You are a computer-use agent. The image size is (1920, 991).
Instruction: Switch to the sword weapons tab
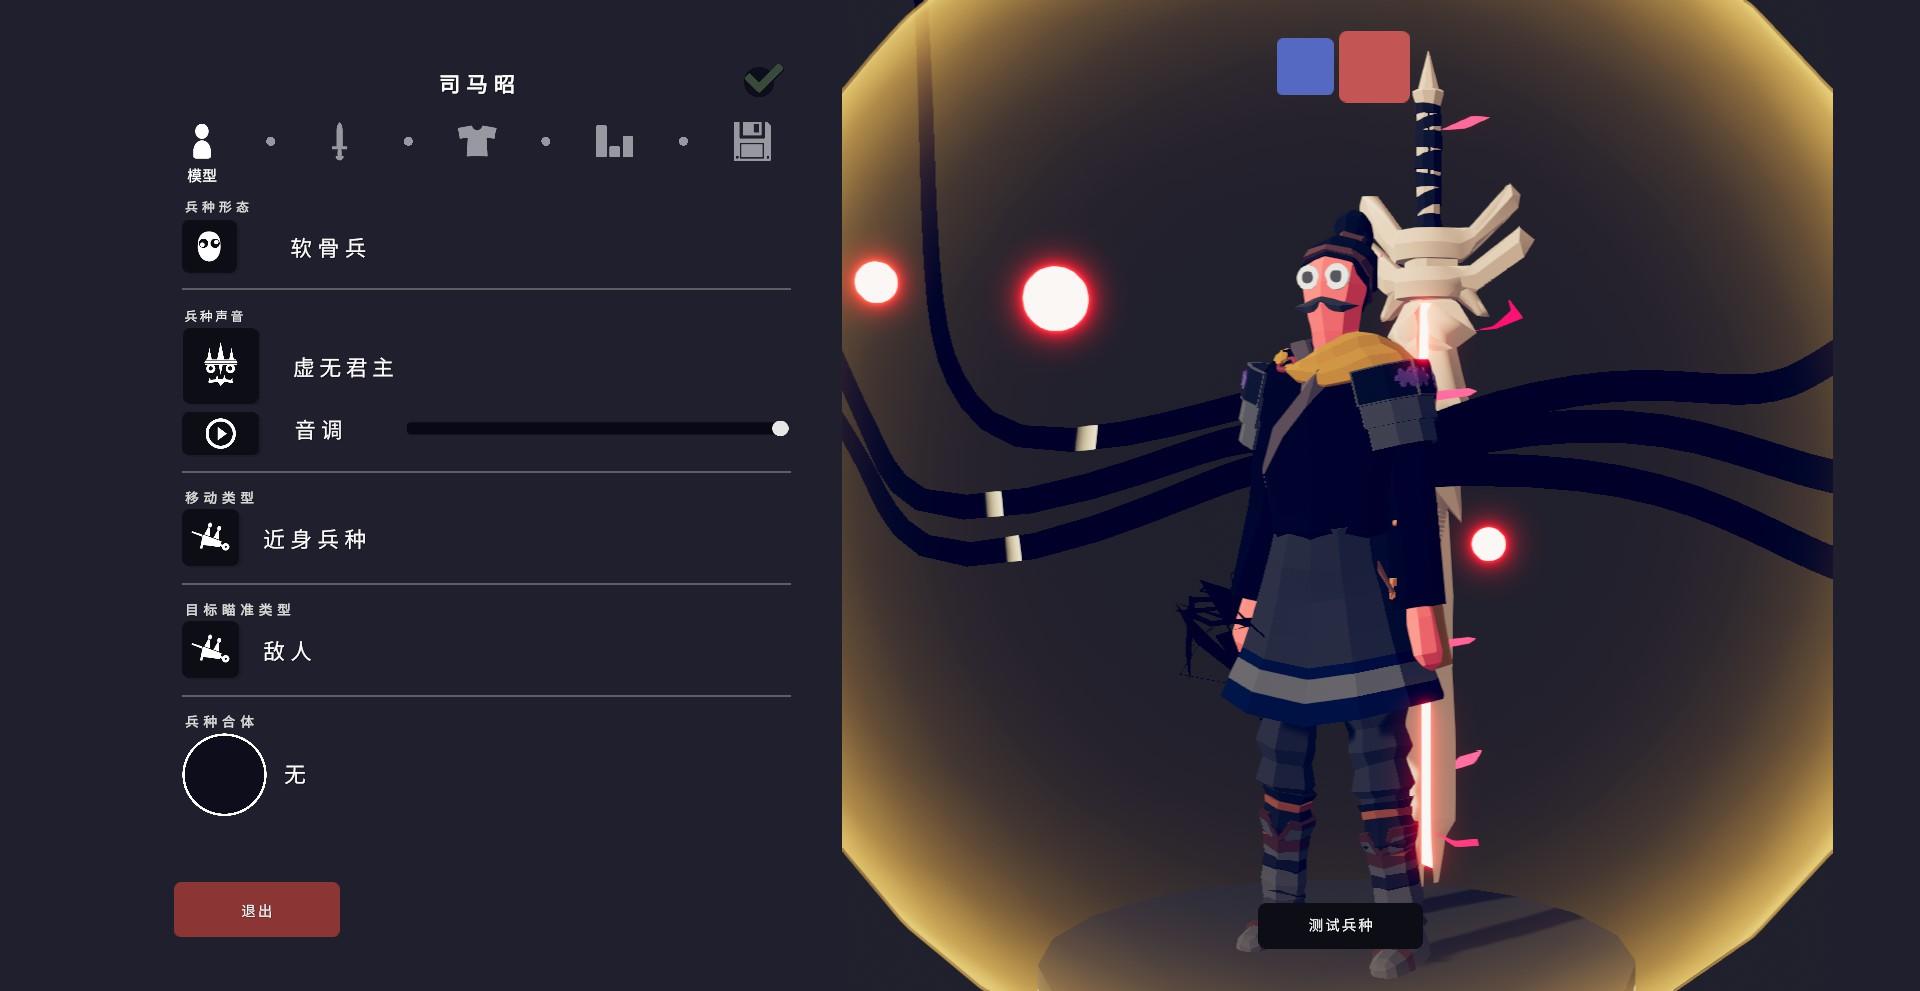[339, 141]
